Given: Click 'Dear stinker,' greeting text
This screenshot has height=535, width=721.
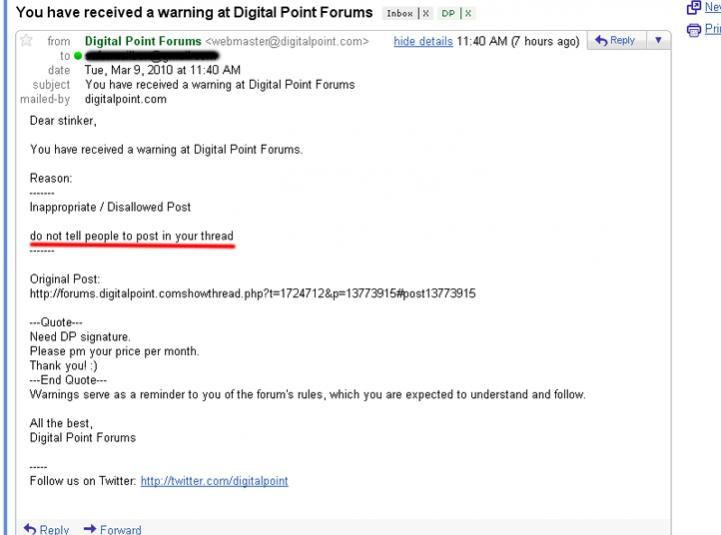Looking at the screenshot, I should point(63,121).
